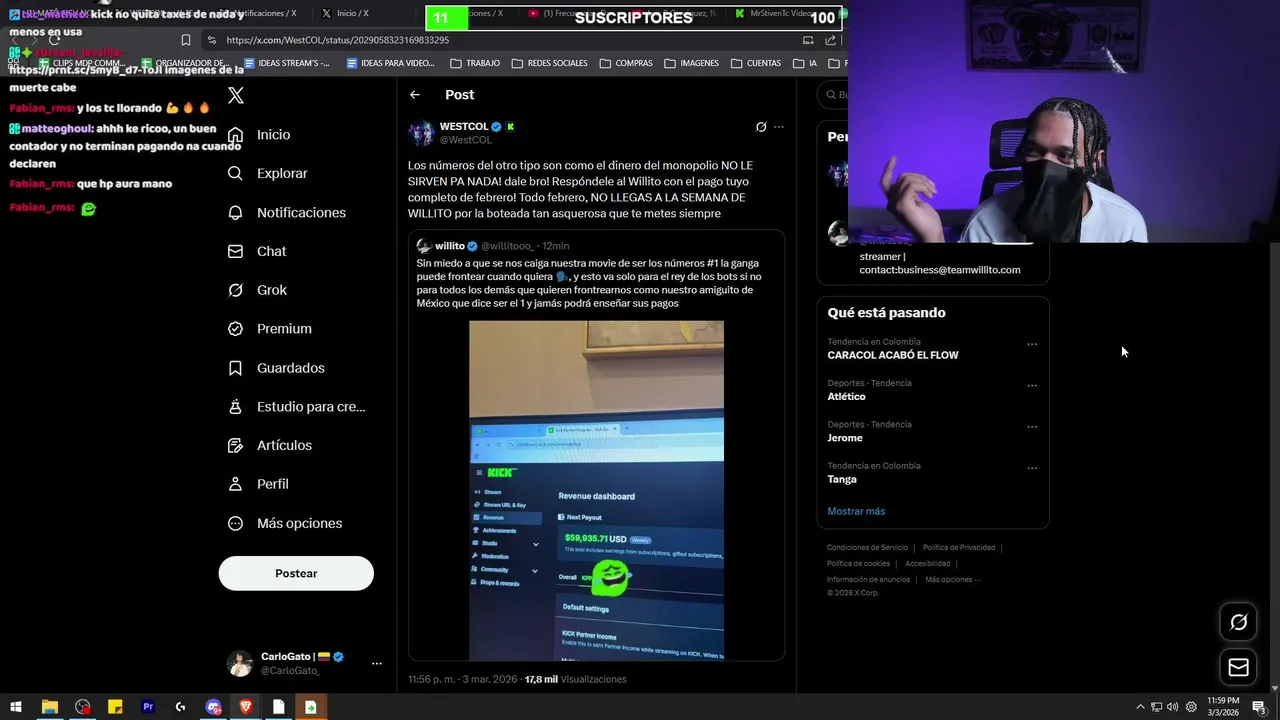This screenshot has height=720, width=1280.
Task: Click the address bar share icon
Action: (x=831, y=40)
